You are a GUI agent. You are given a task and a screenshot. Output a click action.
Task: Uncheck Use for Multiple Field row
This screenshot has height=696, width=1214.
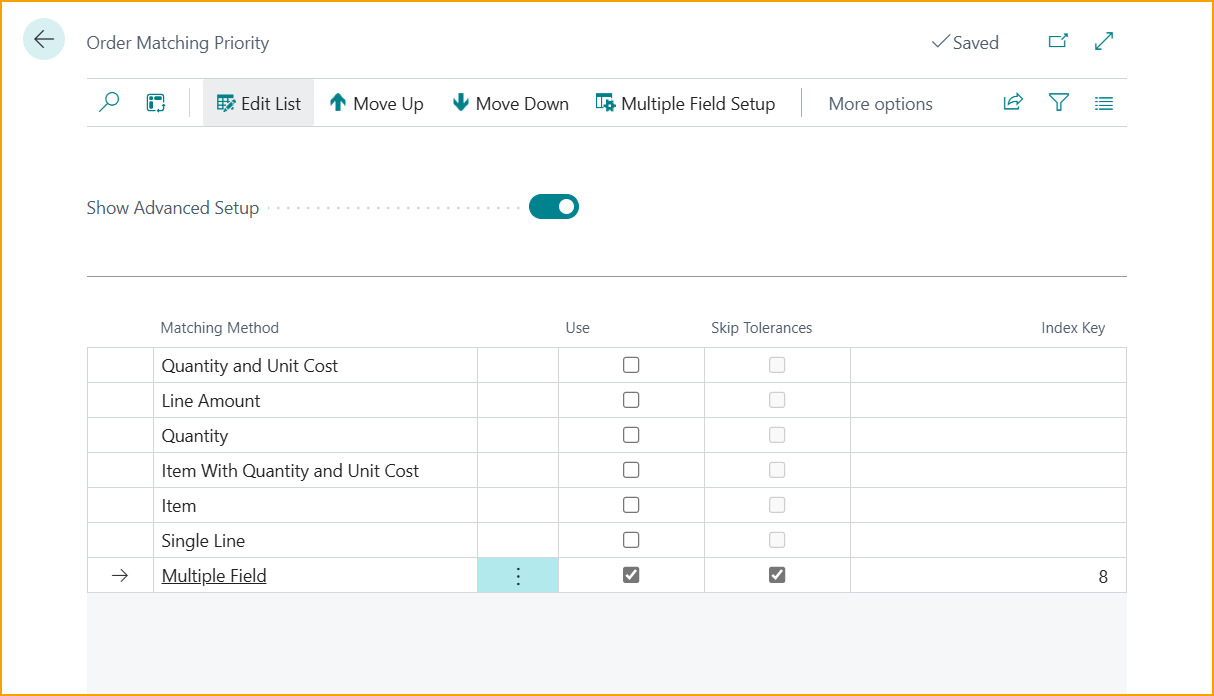(631, 575)
